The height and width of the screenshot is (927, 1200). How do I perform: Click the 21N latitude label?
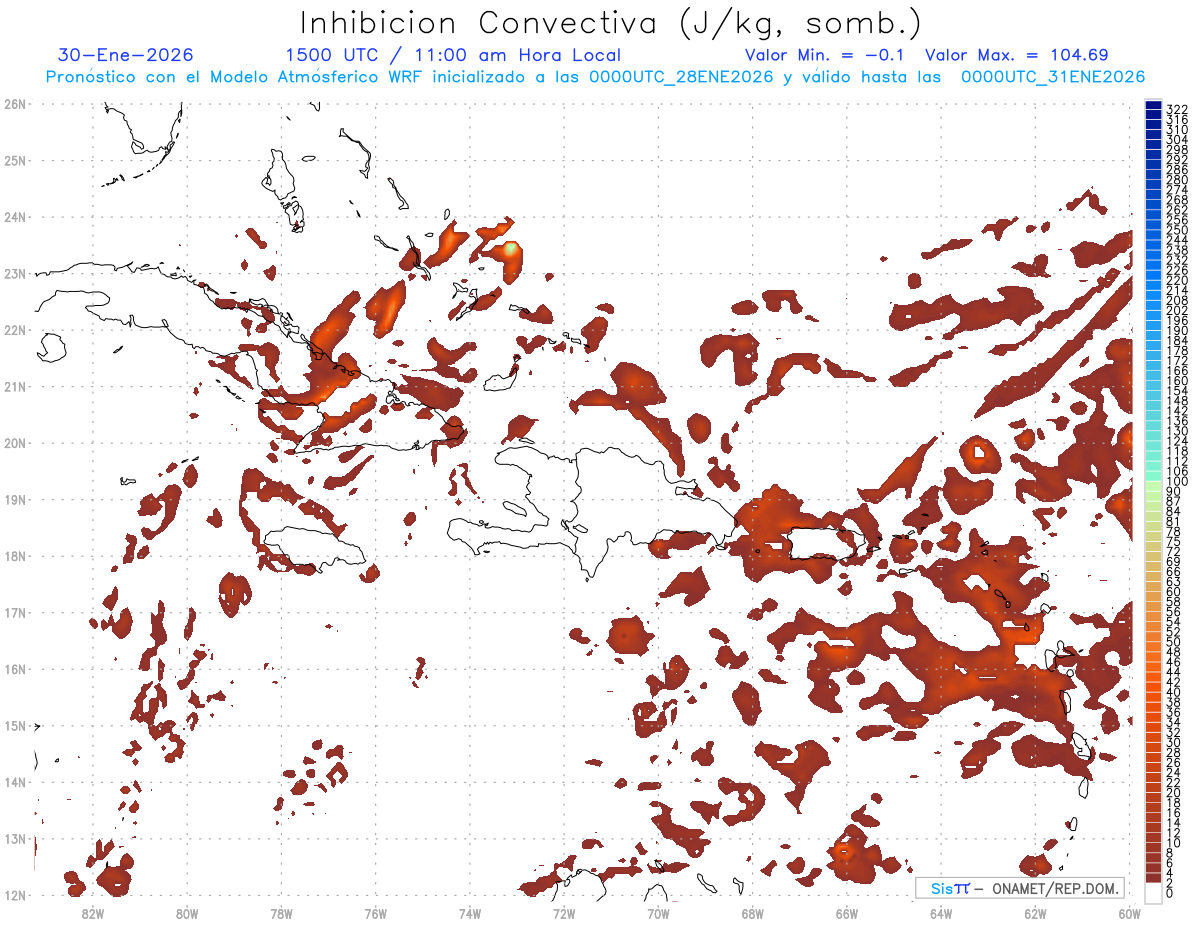coord(14,386)
